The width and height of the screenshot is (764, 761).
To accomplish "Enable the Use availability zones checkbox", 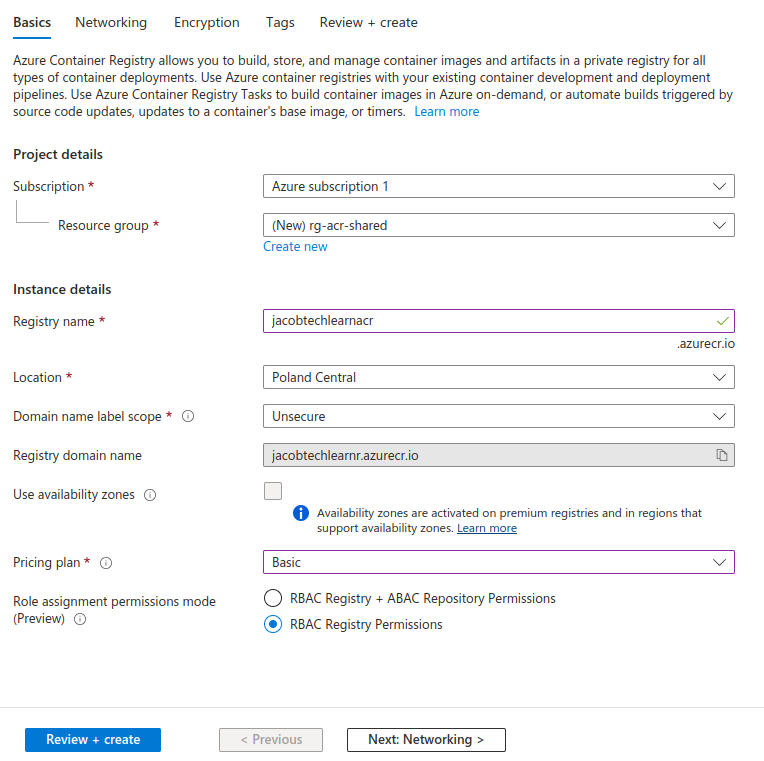I will pyautogui.click(x=273, y=491).
